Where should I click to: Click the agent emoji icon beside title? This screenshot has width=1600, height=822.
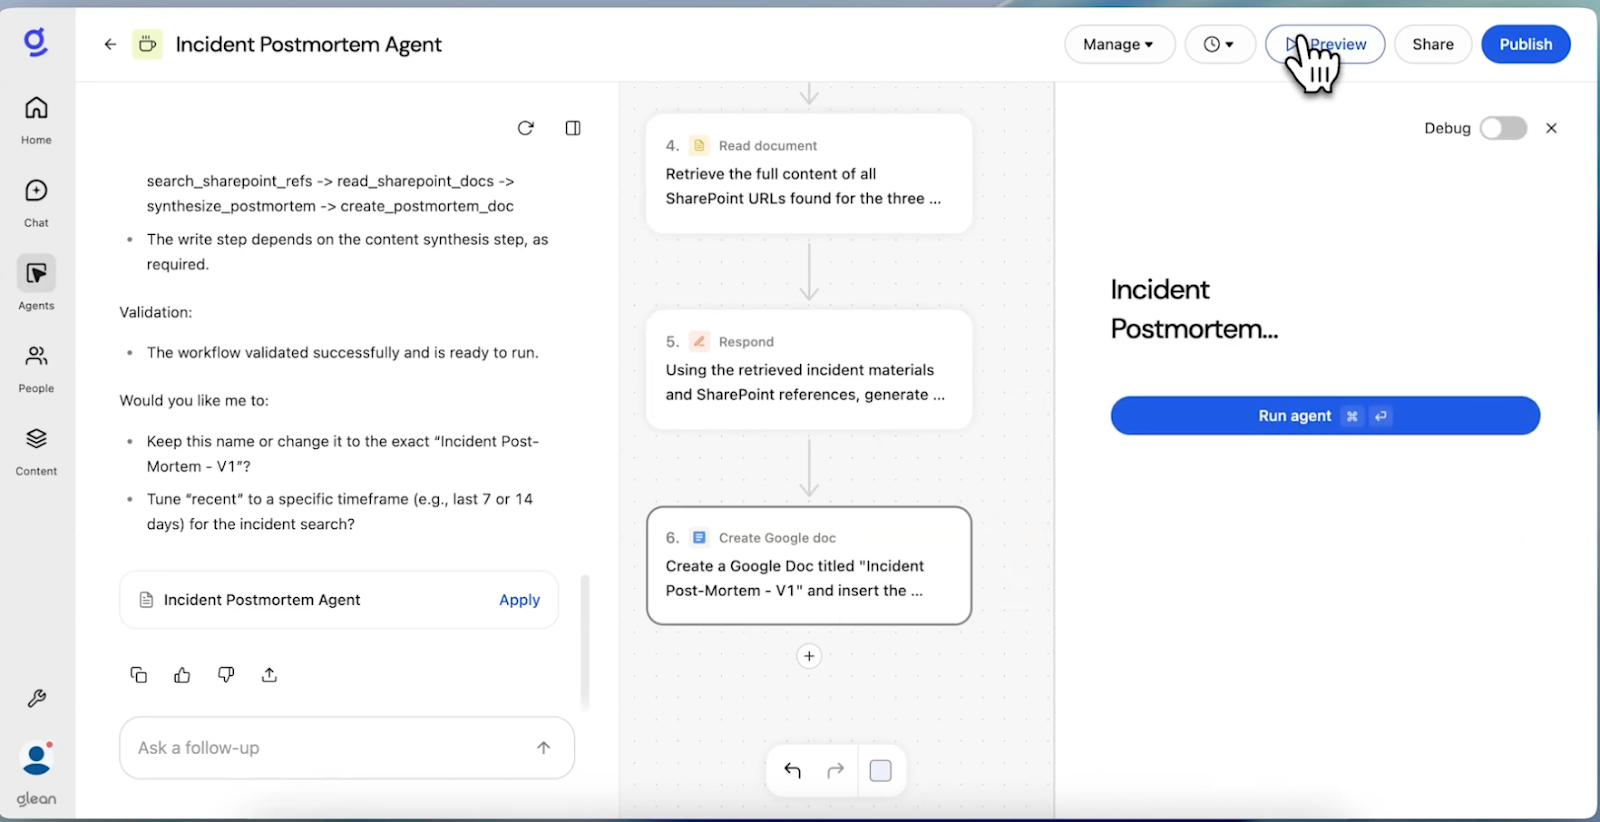148,44
